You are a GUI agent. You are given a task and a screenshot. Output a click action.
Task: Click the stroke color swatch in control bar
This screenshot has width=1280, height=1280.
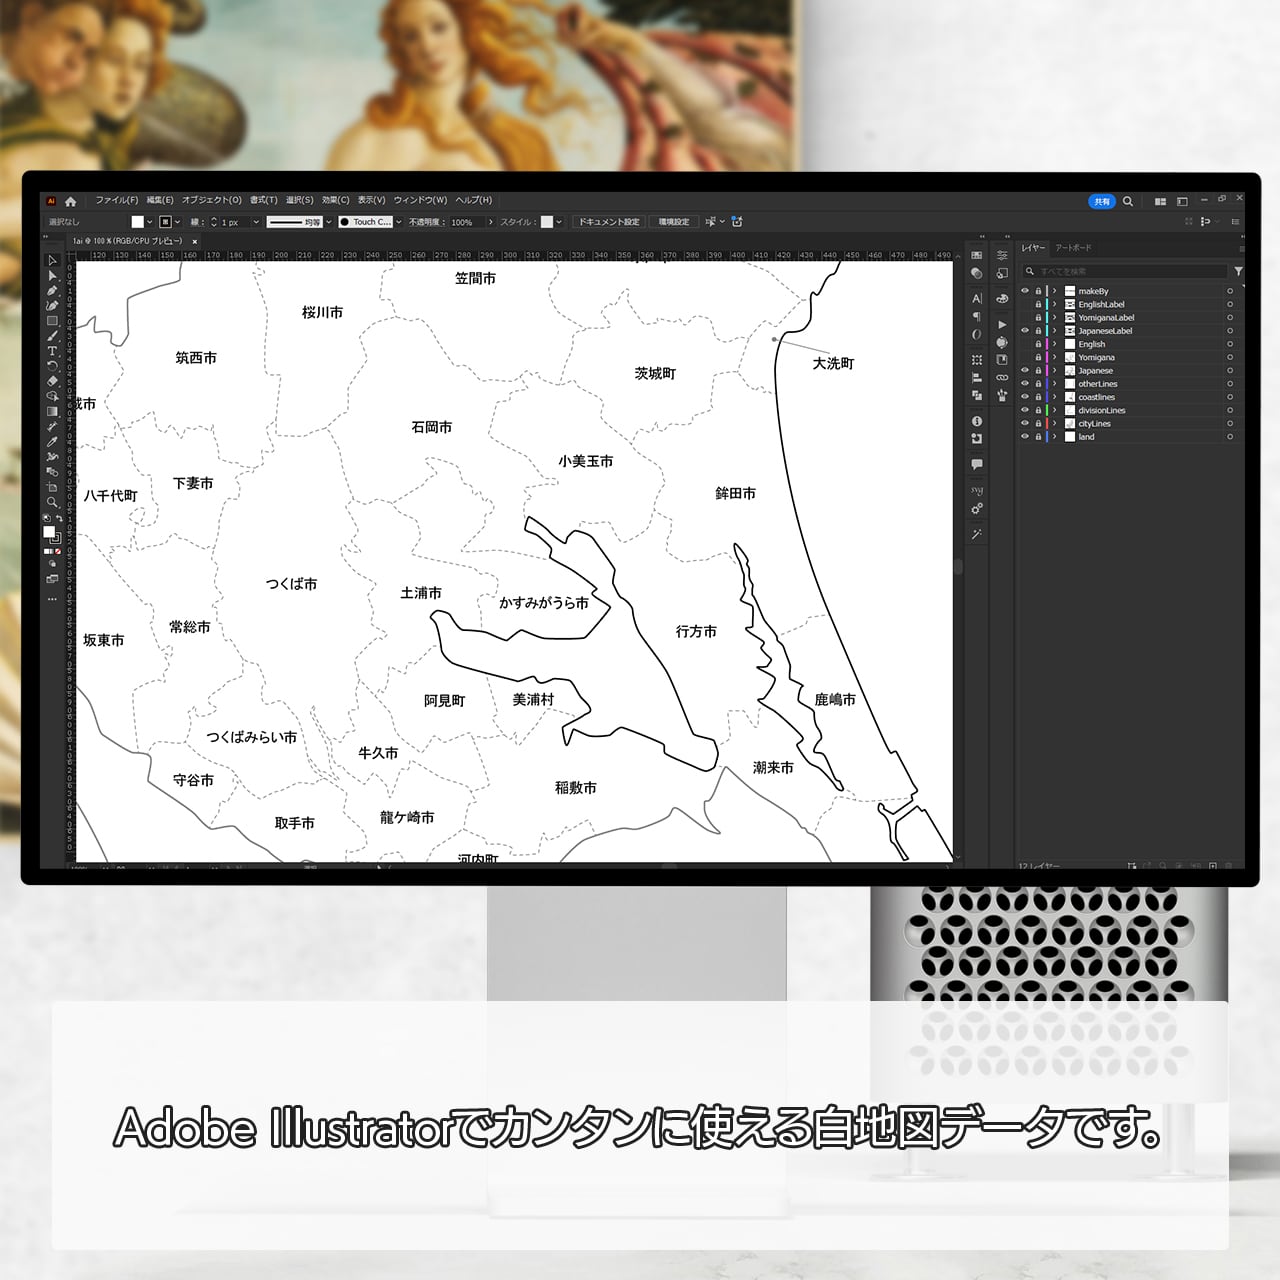point(166,222)
